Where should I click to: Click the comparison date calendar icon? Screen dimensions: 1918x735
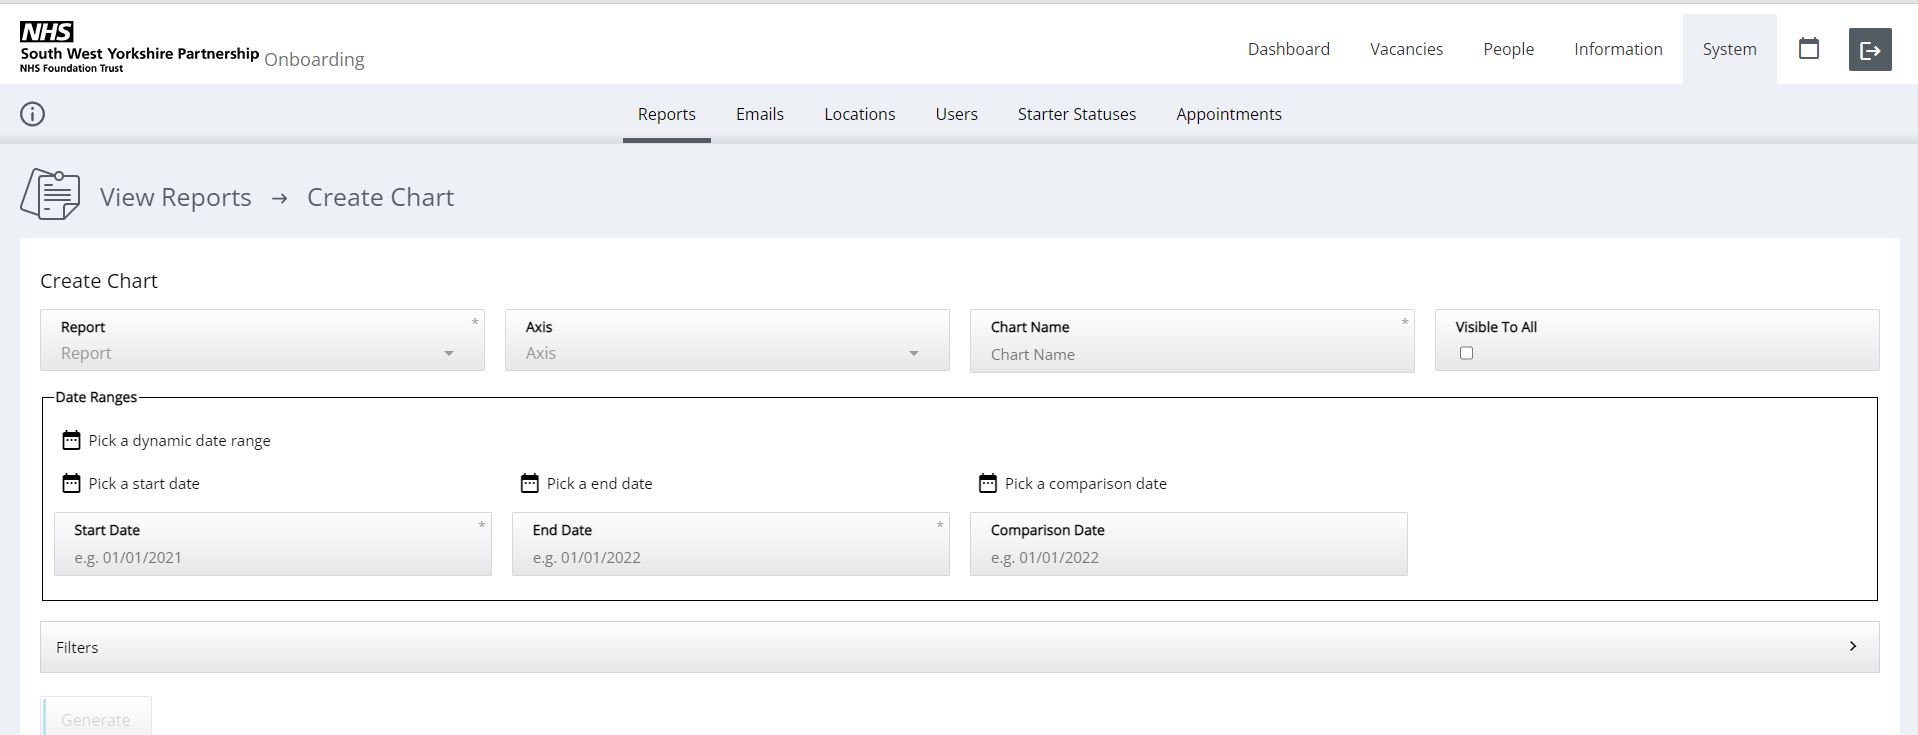(x=987, y=483)
